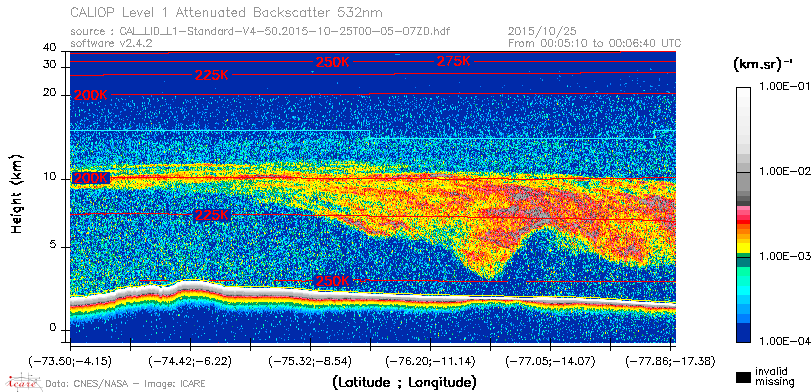Click the (-77.05;-14.07) coordinate label
The height and width of the screenshot is (392, 811).
(550, 360)
